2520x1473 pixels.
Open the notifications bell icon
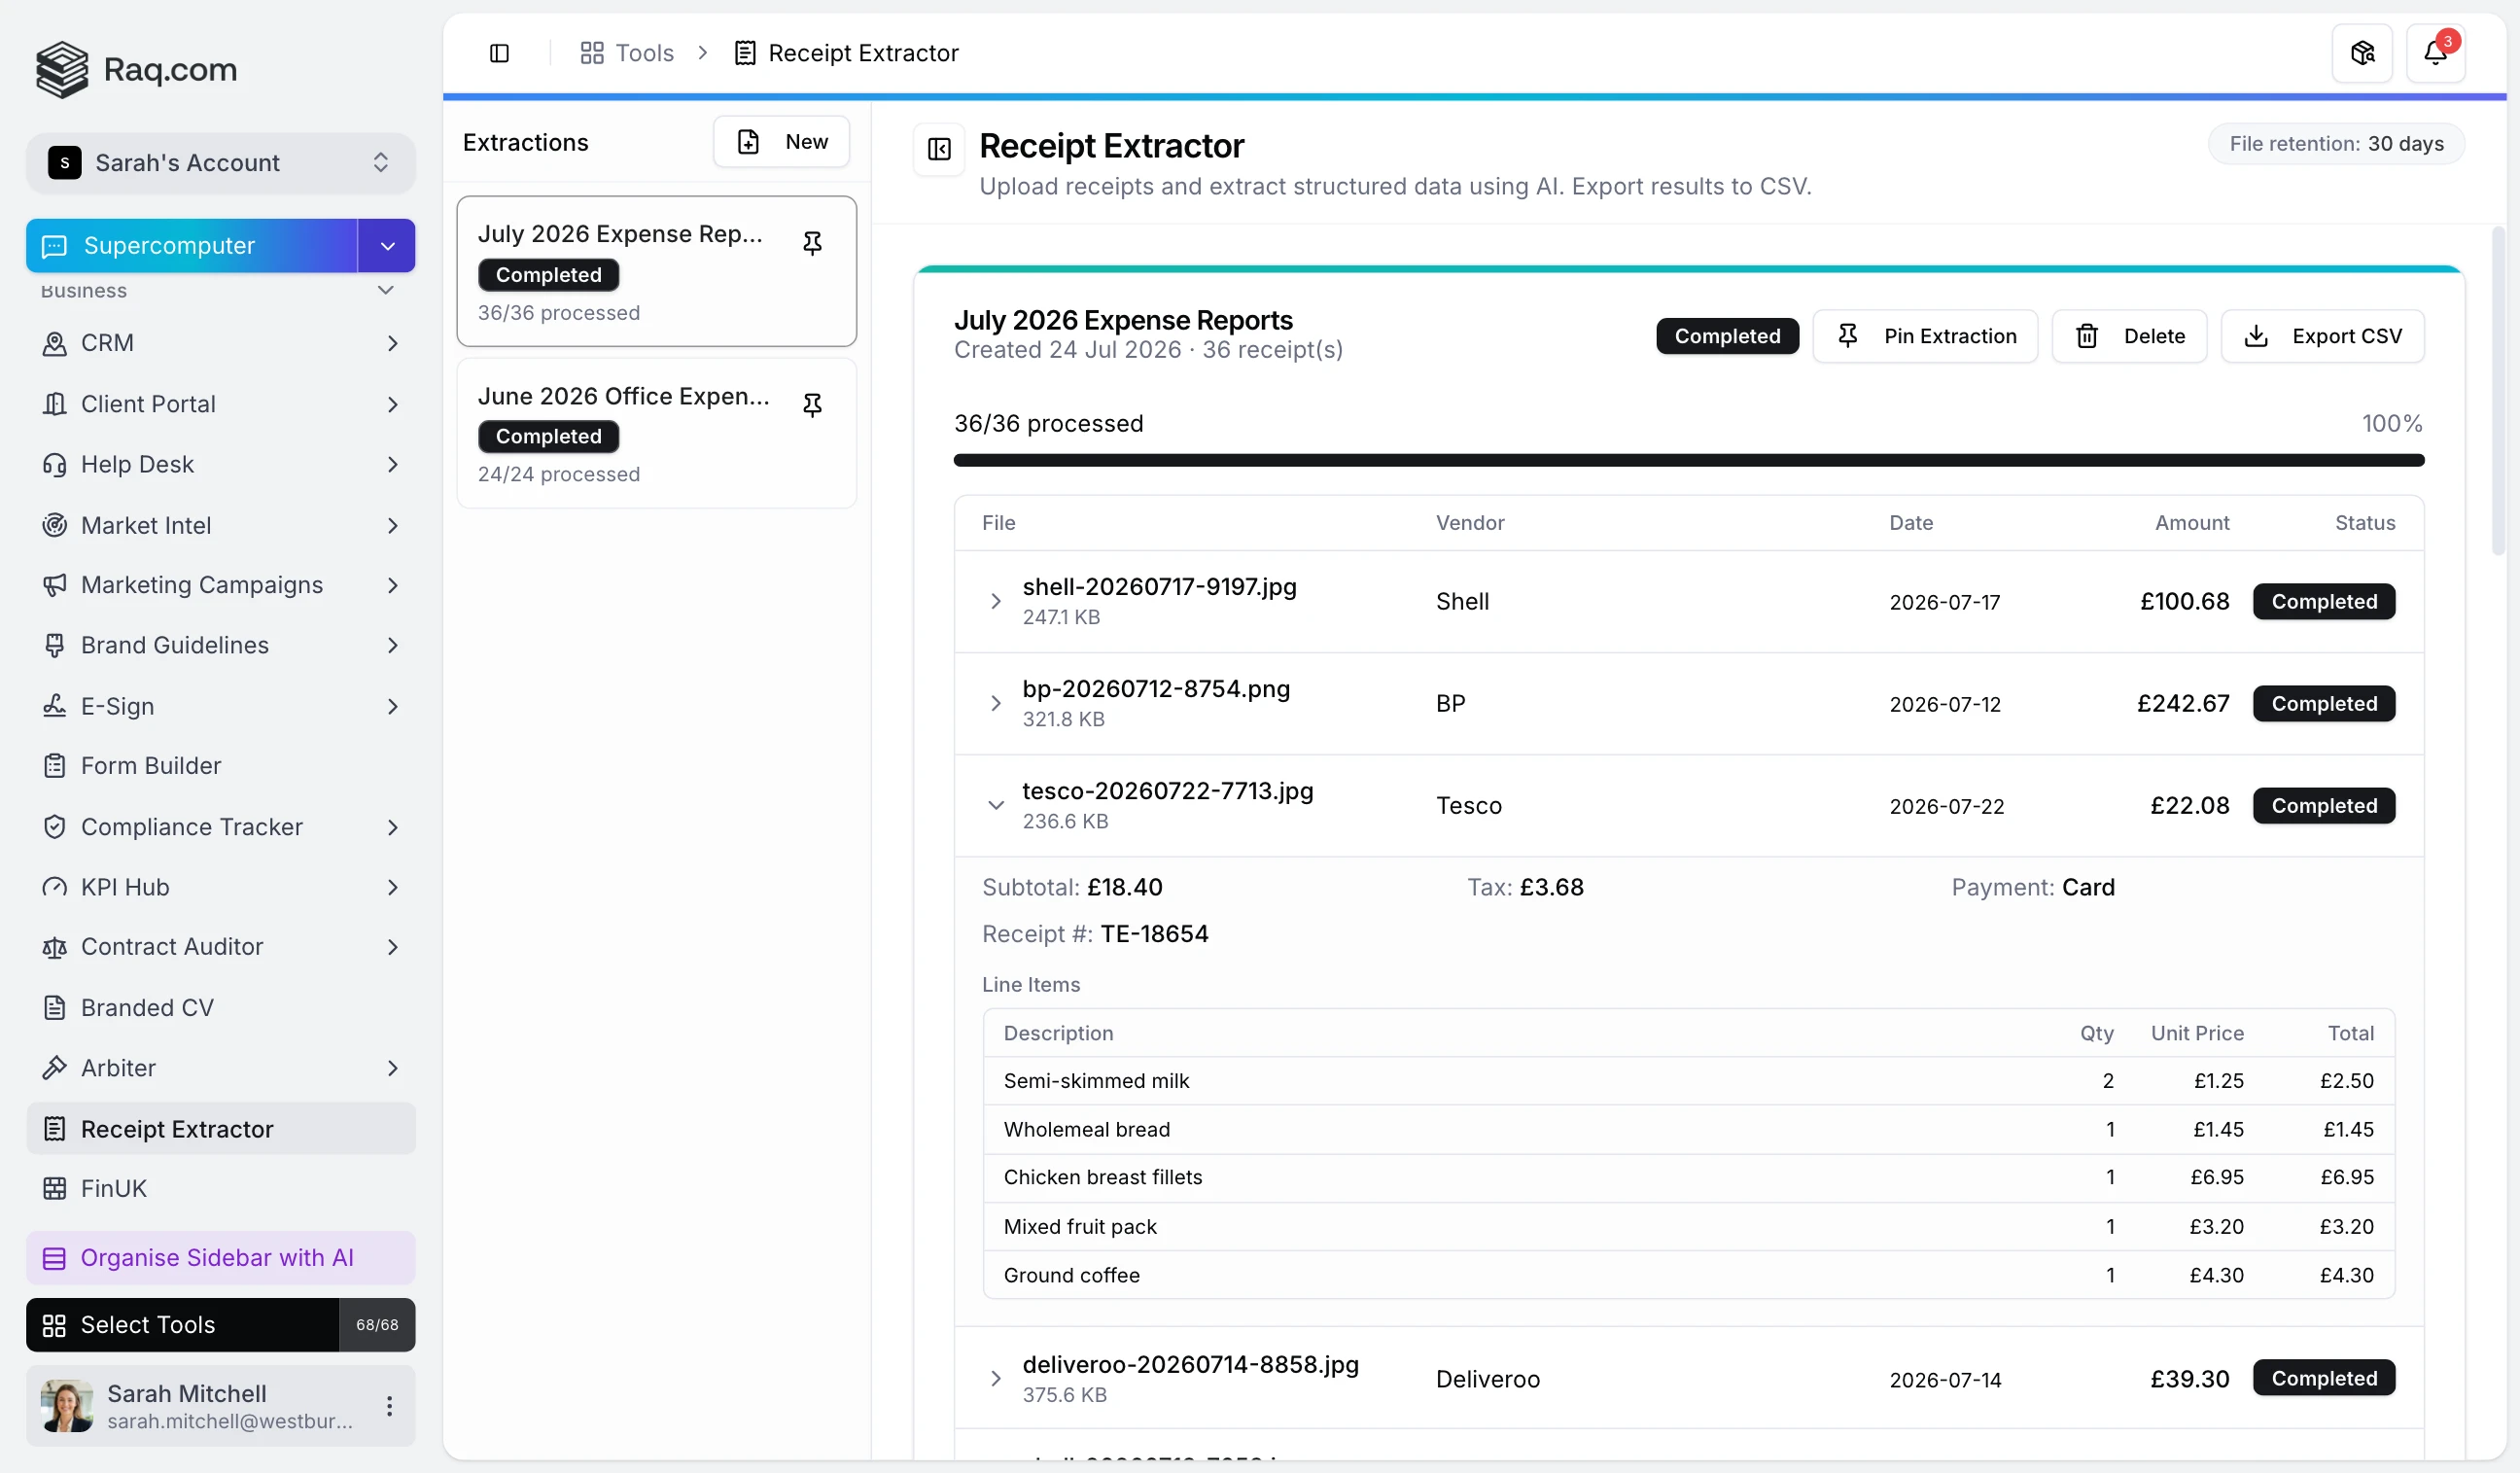[x=2434, y=53]
